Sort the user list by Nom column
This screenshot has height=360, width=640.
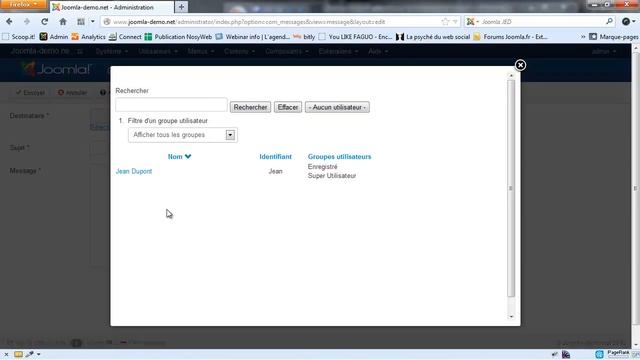pos(175,157)
